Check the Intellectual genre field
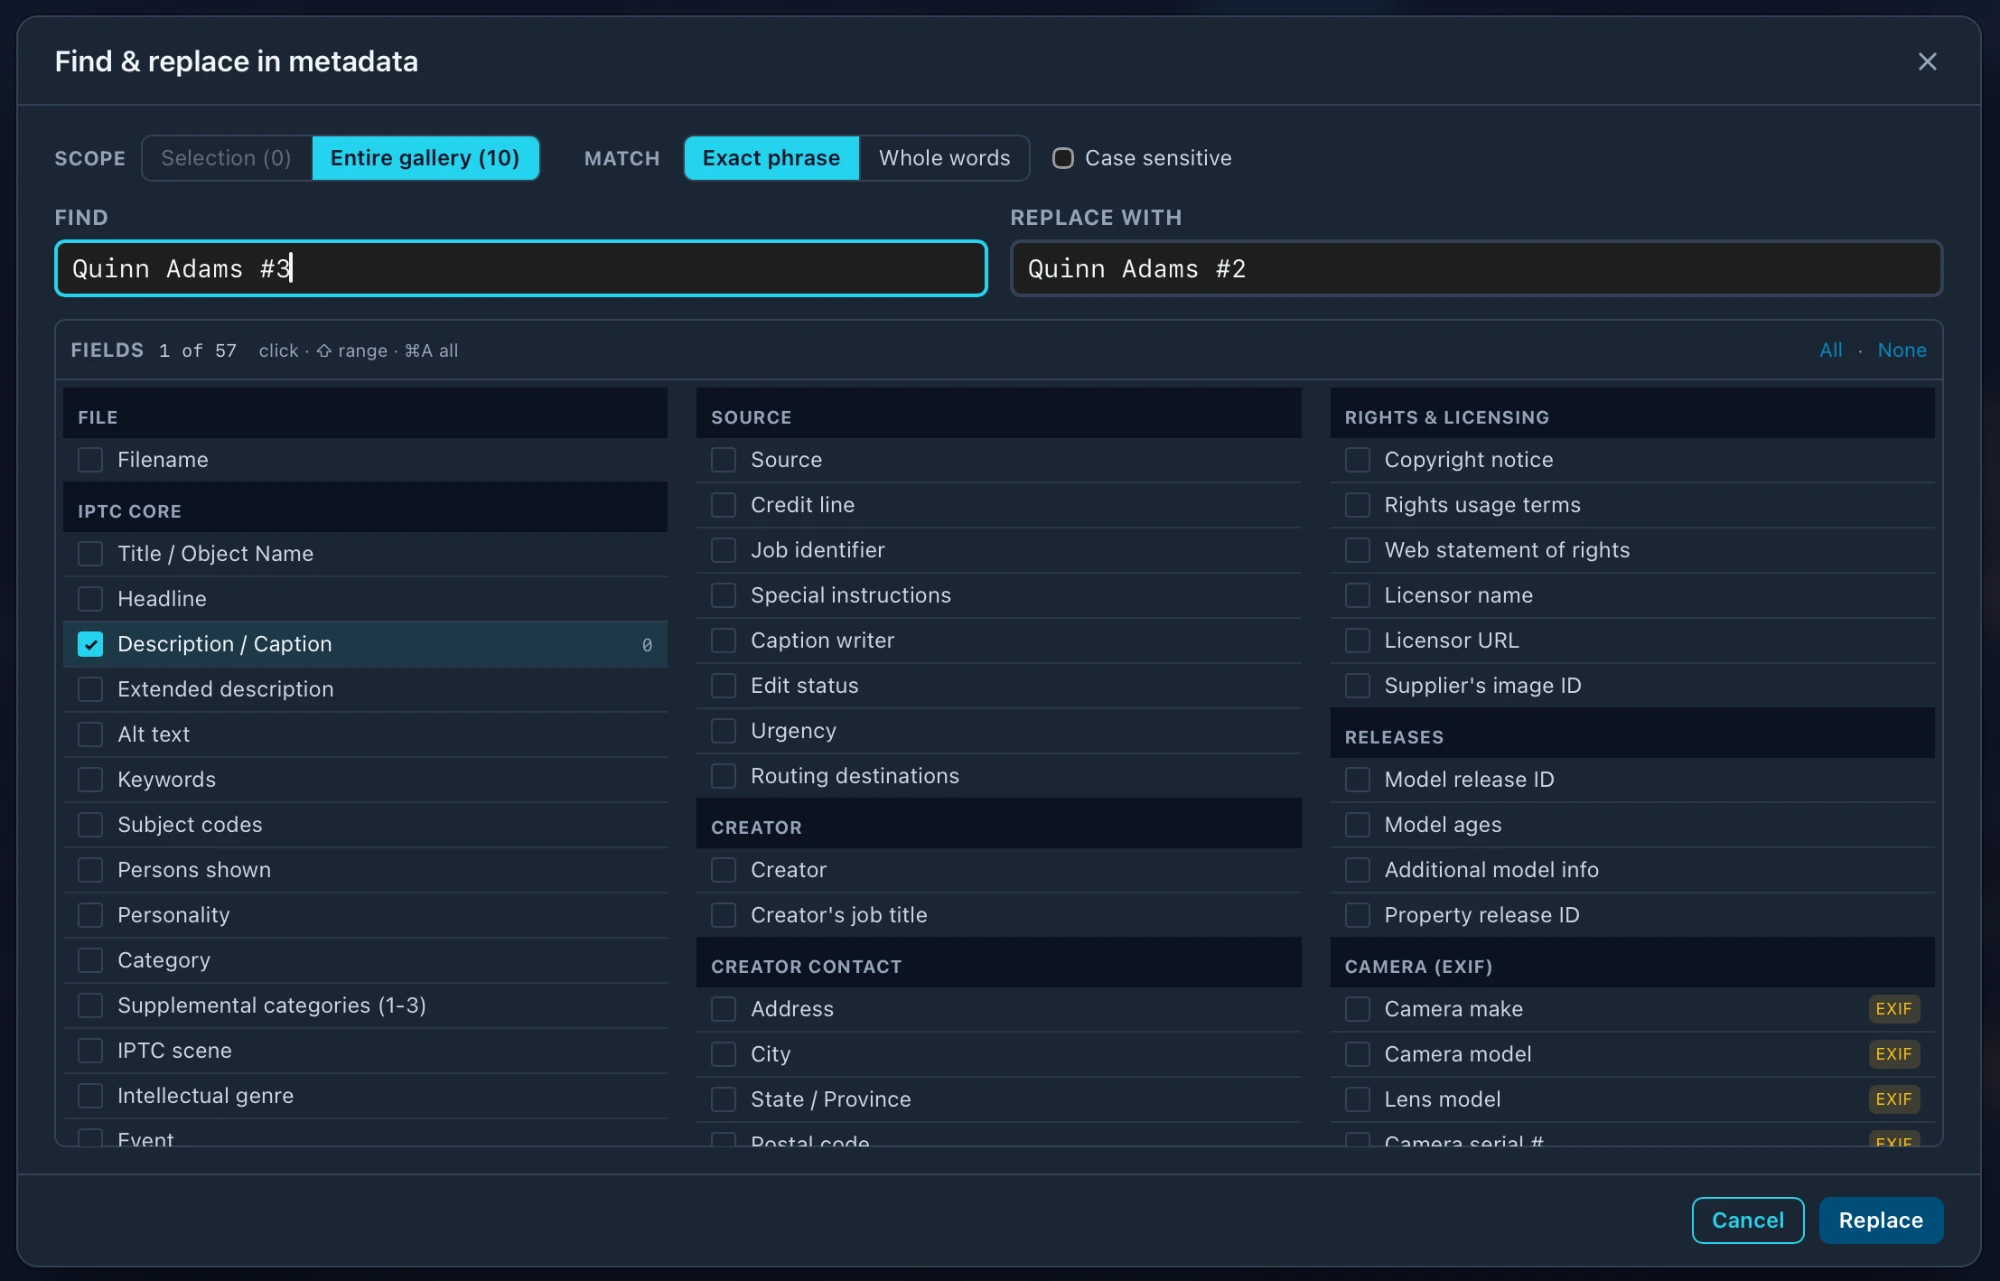 coord(90,1095)
